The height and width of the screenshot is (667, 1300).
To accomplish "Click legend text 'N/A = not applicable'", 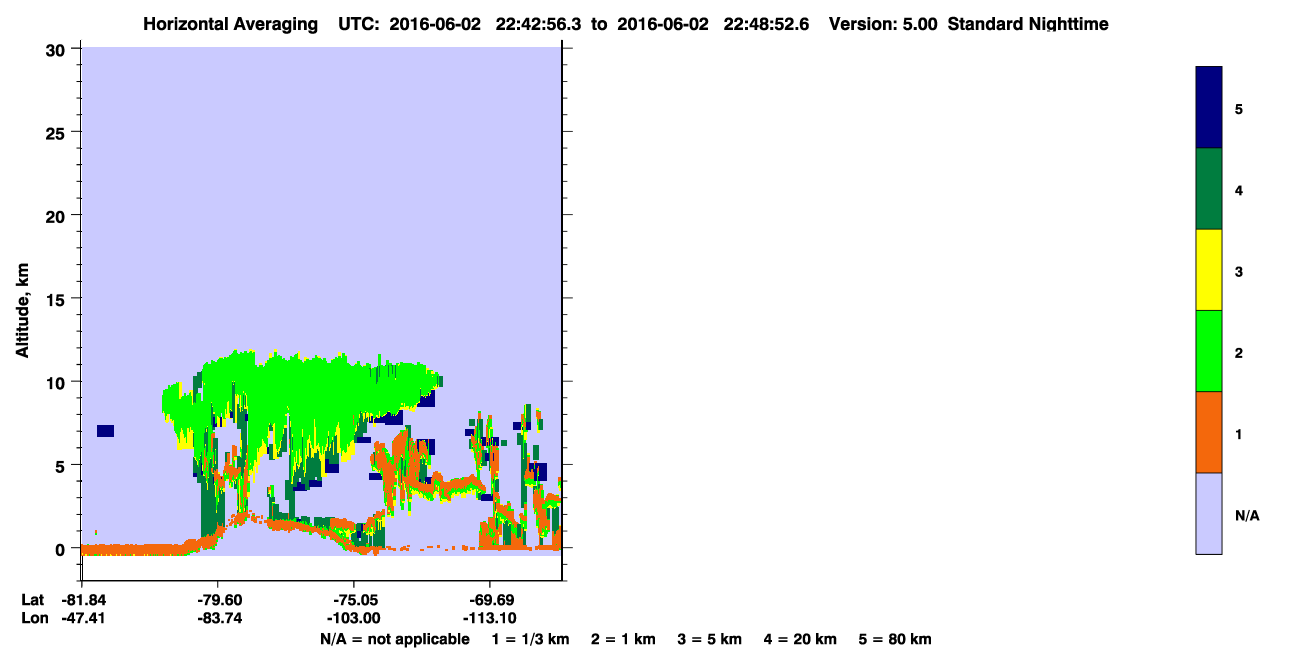I will (x=394, y=639).
